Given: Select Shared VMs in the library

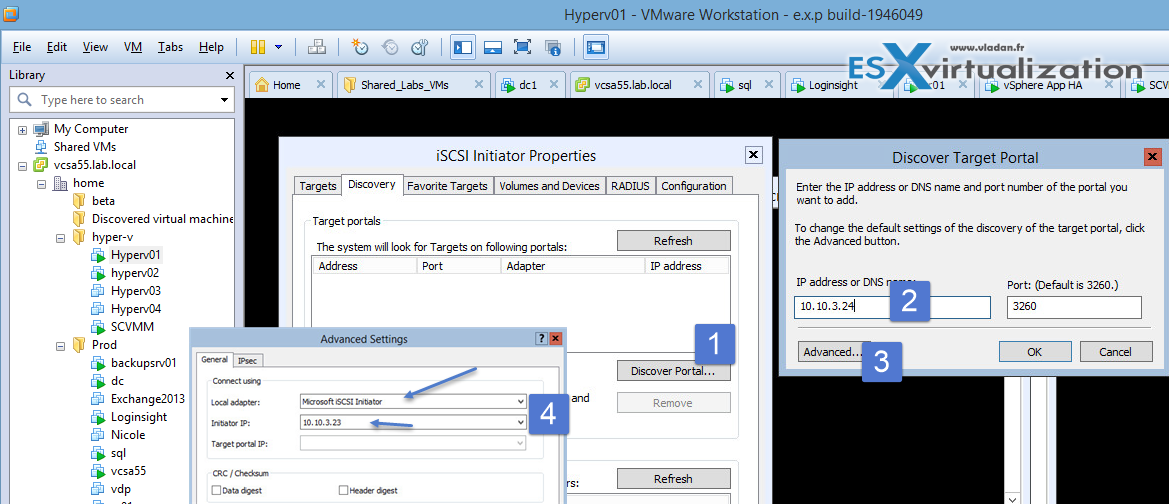Looking at the screenshot, I should tap(84, 147).
